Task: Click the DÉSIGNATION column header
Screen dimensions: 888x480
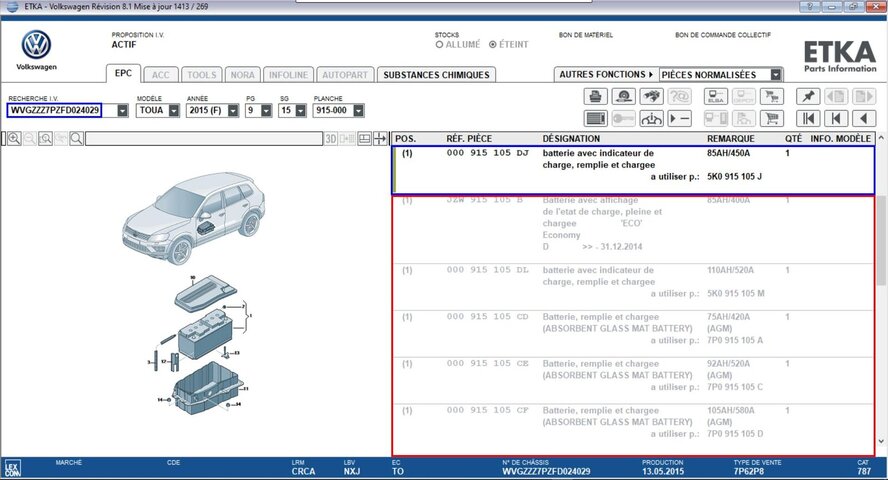Action: [x=571, y=139]
